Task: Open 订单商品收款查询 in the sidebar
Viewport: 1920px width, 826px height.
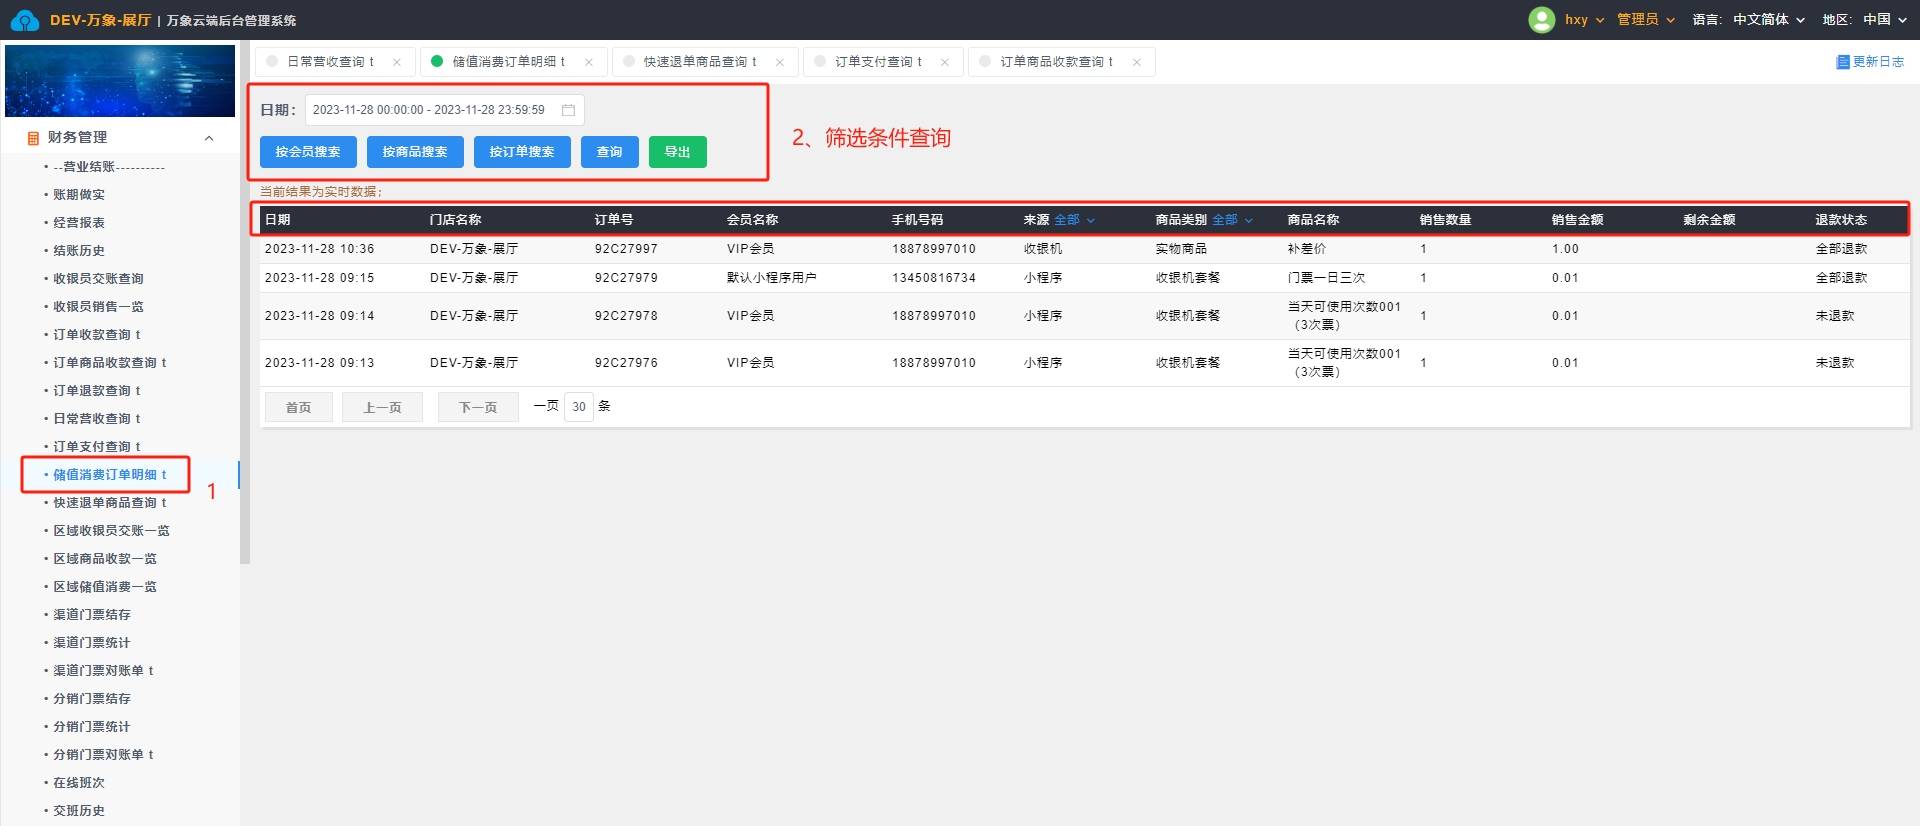Action: pyautogui.click(x=110, y=363)
